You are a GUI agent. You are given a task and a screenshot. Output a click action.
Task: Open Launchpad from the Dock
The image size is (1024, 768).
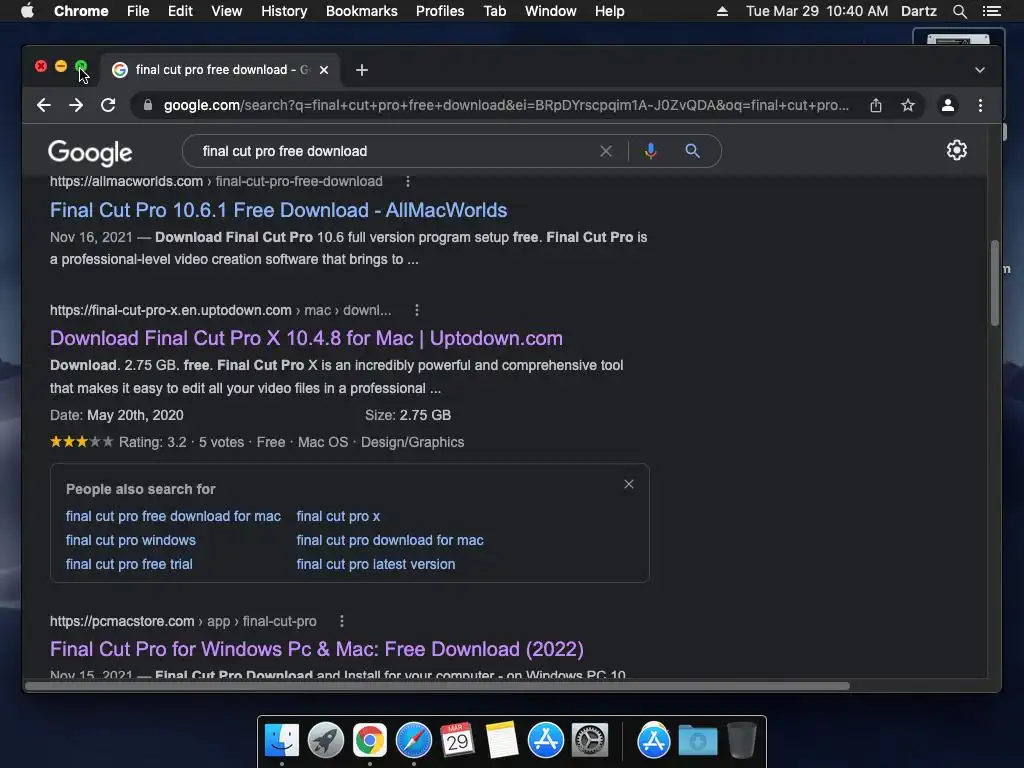pos(326,741)
